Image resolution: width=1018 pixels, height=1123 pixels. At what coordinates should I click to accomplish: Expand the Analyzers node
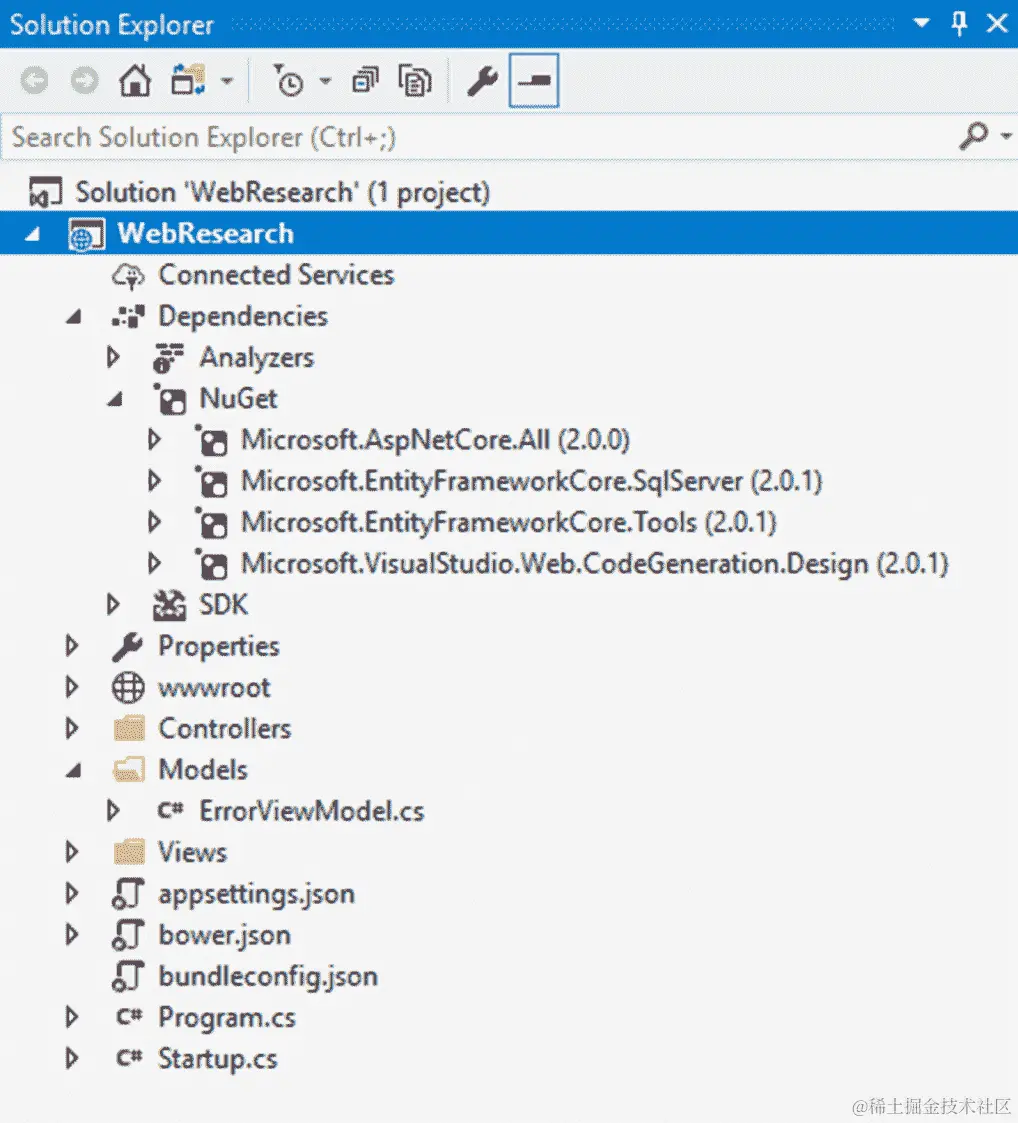[x=113, y=357]
